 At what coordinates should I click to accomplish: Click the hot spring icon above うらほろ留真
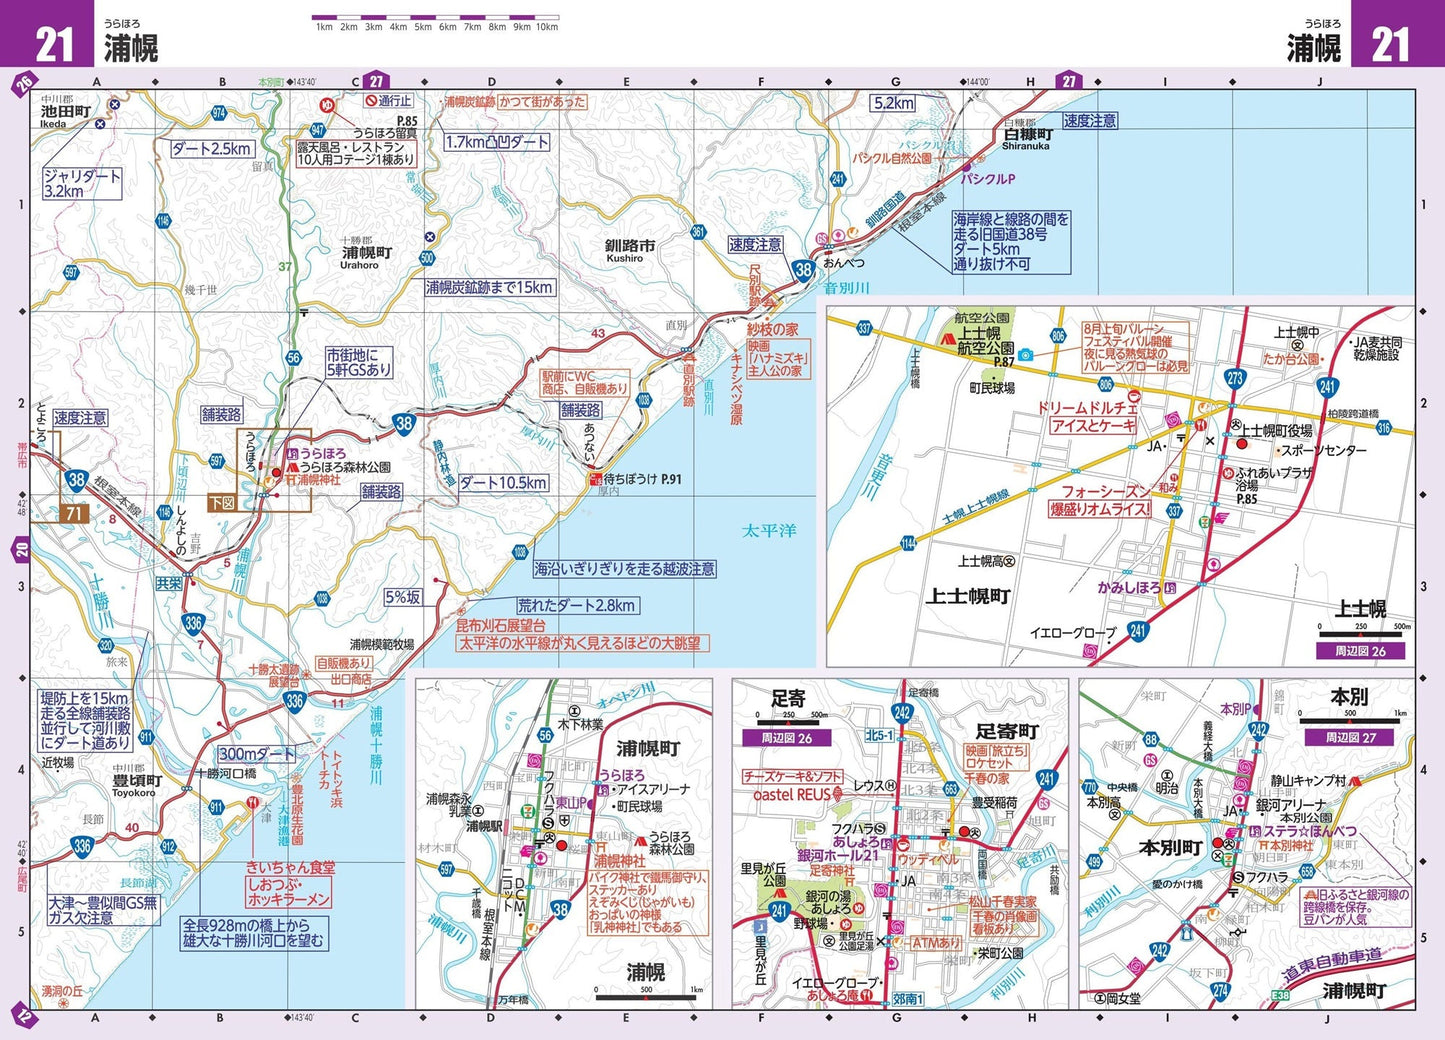326,105
